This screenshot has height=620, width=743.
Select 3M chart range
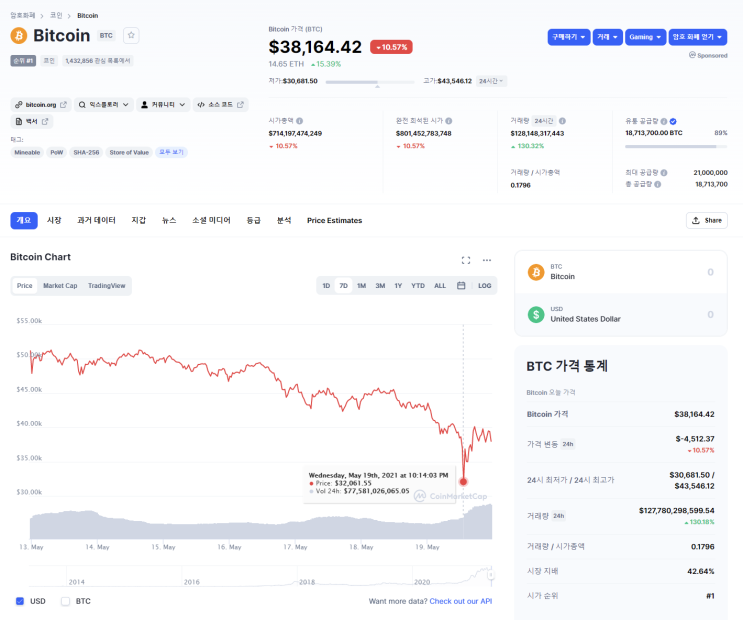[x=380, y=285]
